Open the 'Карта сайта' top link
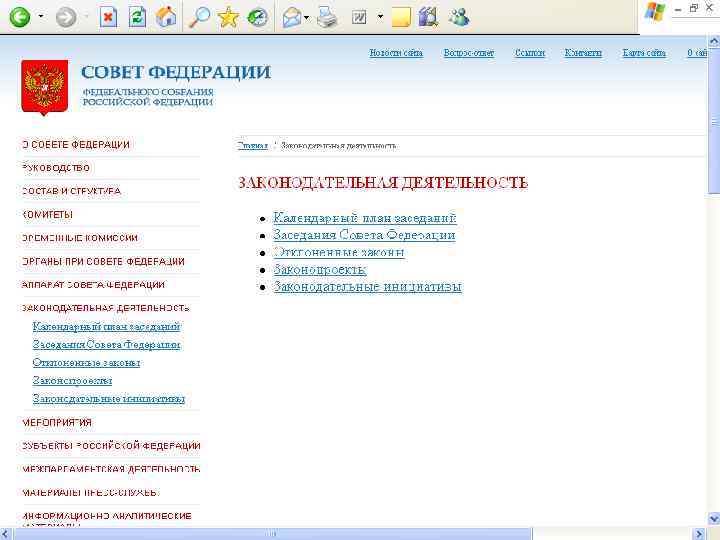 click(644, 53)
